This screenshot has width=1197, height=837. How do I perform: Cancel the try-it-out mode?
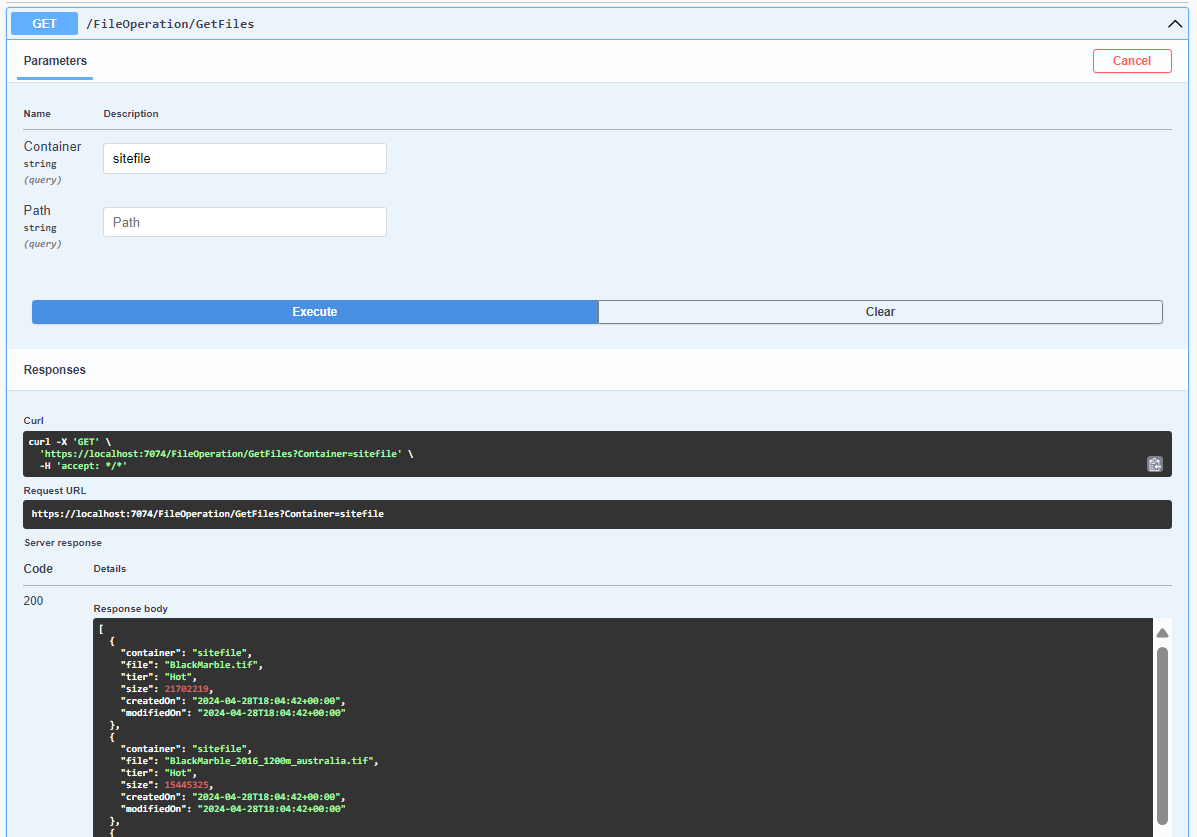(1132, 61)
